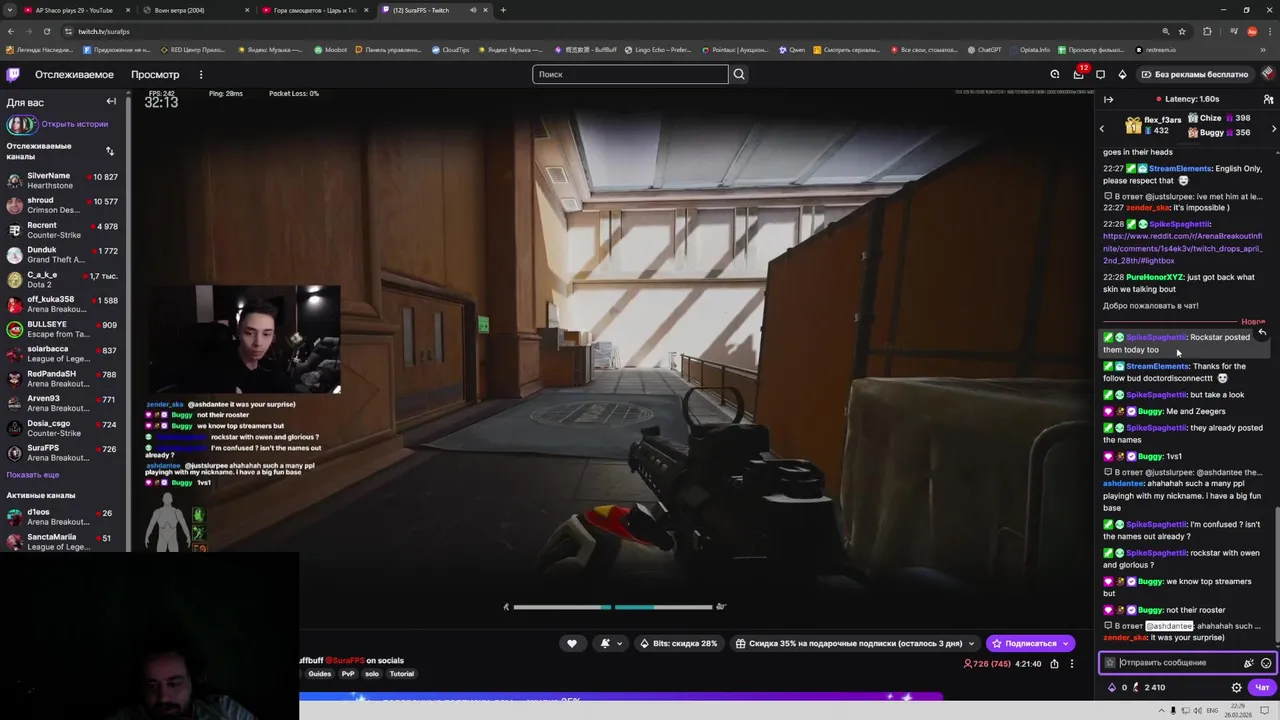Open the user avatar menu
Screen dimensions: 1280x720
pos(1268,74)
